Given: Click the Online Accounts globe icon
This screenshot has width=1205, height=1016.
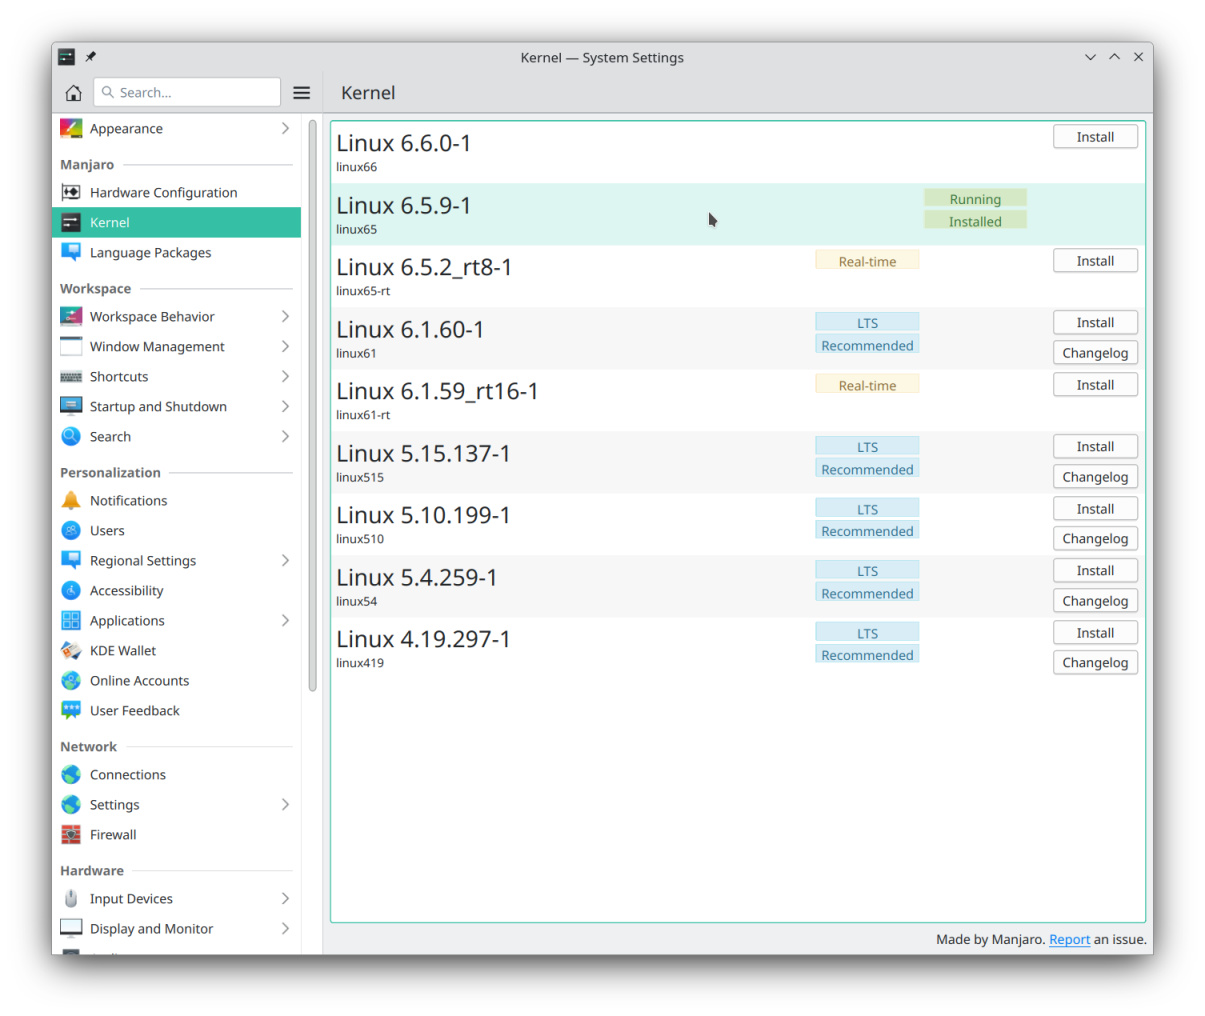Looking at the screenshot, I should pos(71,681).
